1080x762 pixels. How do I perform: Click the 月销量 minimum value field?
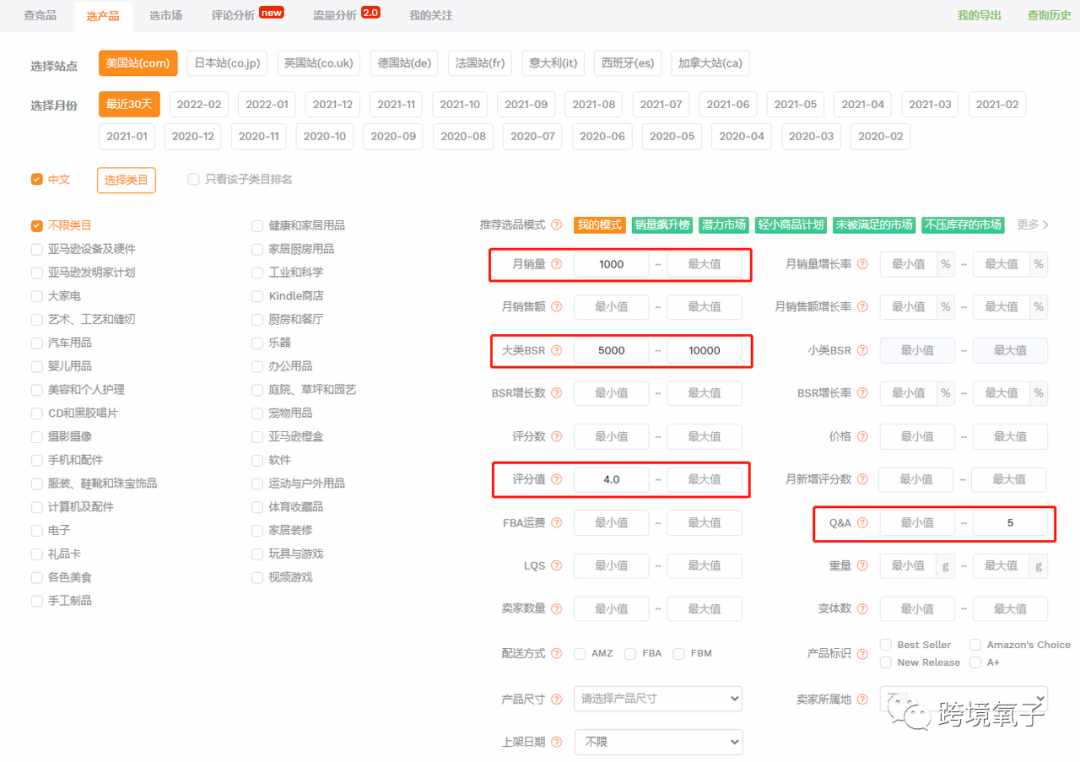coord(611,264)
